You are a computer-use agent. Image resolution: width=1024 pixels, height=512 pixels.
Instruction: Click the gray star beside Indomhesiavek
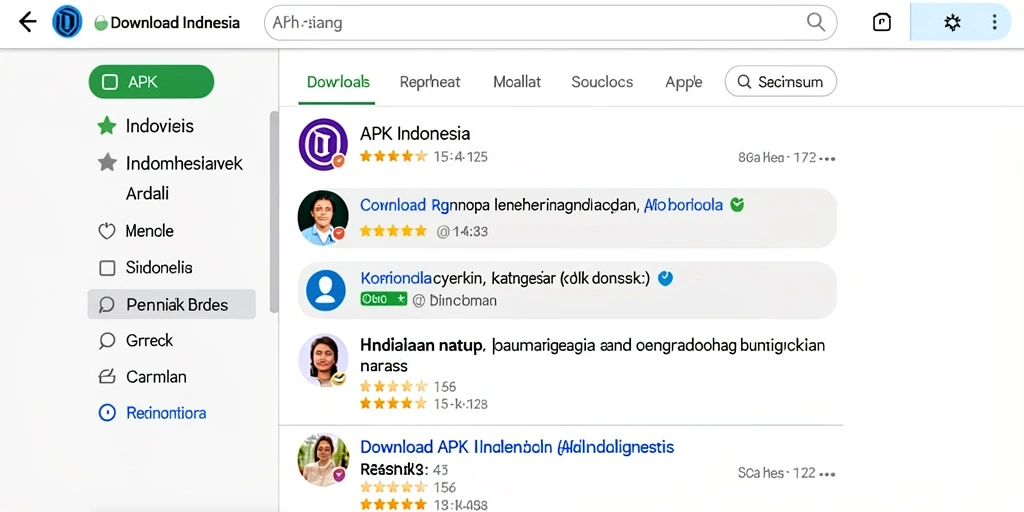pyautogui.click(x=106, y=163)
